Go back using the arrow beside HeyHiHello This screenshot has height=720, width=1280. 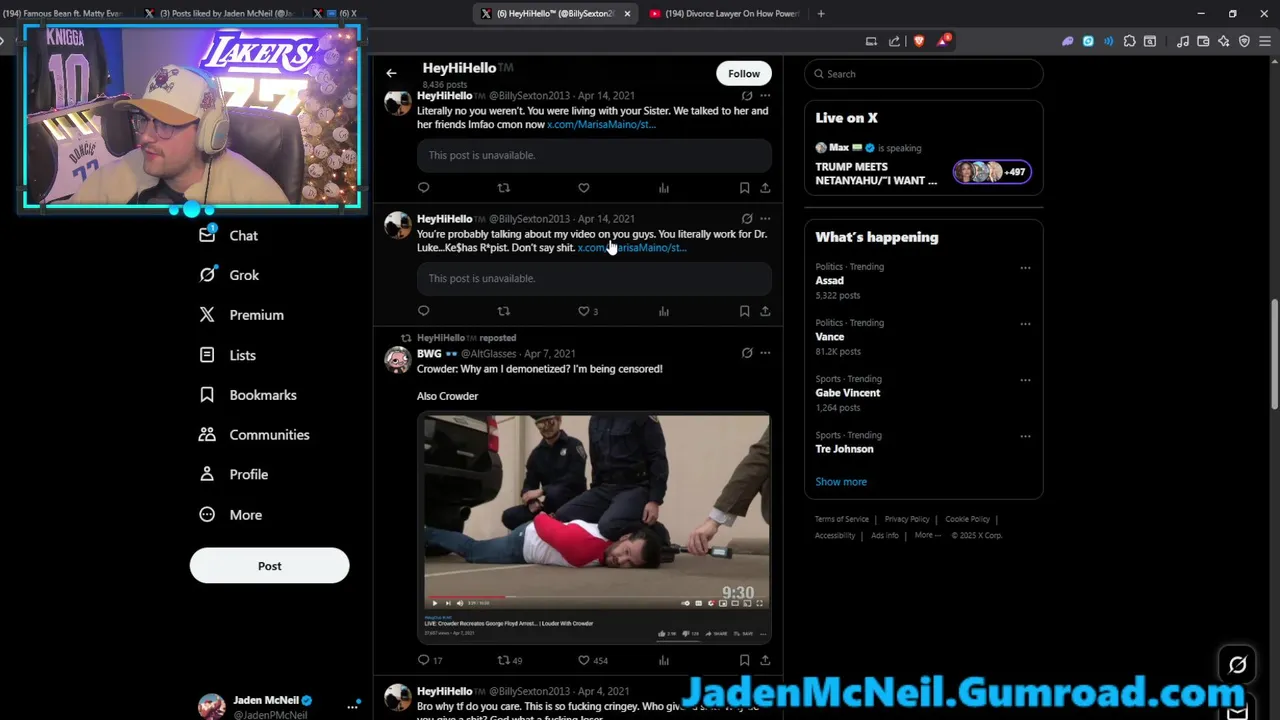click(x=391, y=73)
